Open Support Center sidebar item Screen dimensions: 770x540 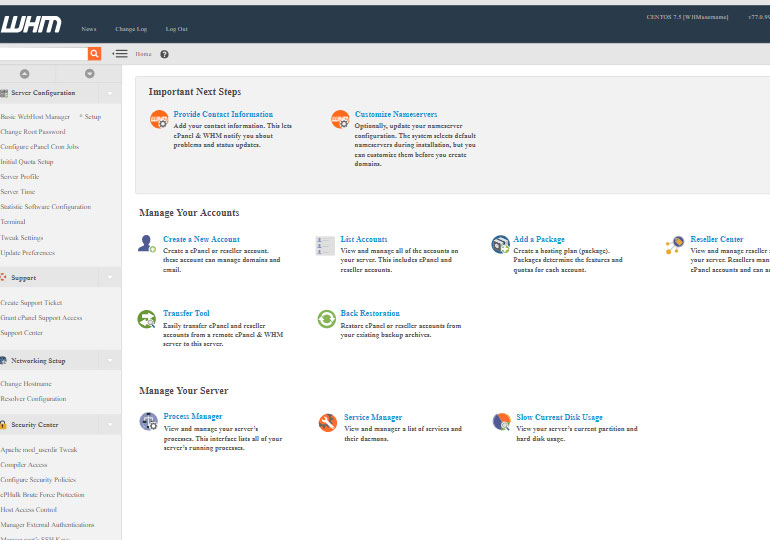coord(22,333)
